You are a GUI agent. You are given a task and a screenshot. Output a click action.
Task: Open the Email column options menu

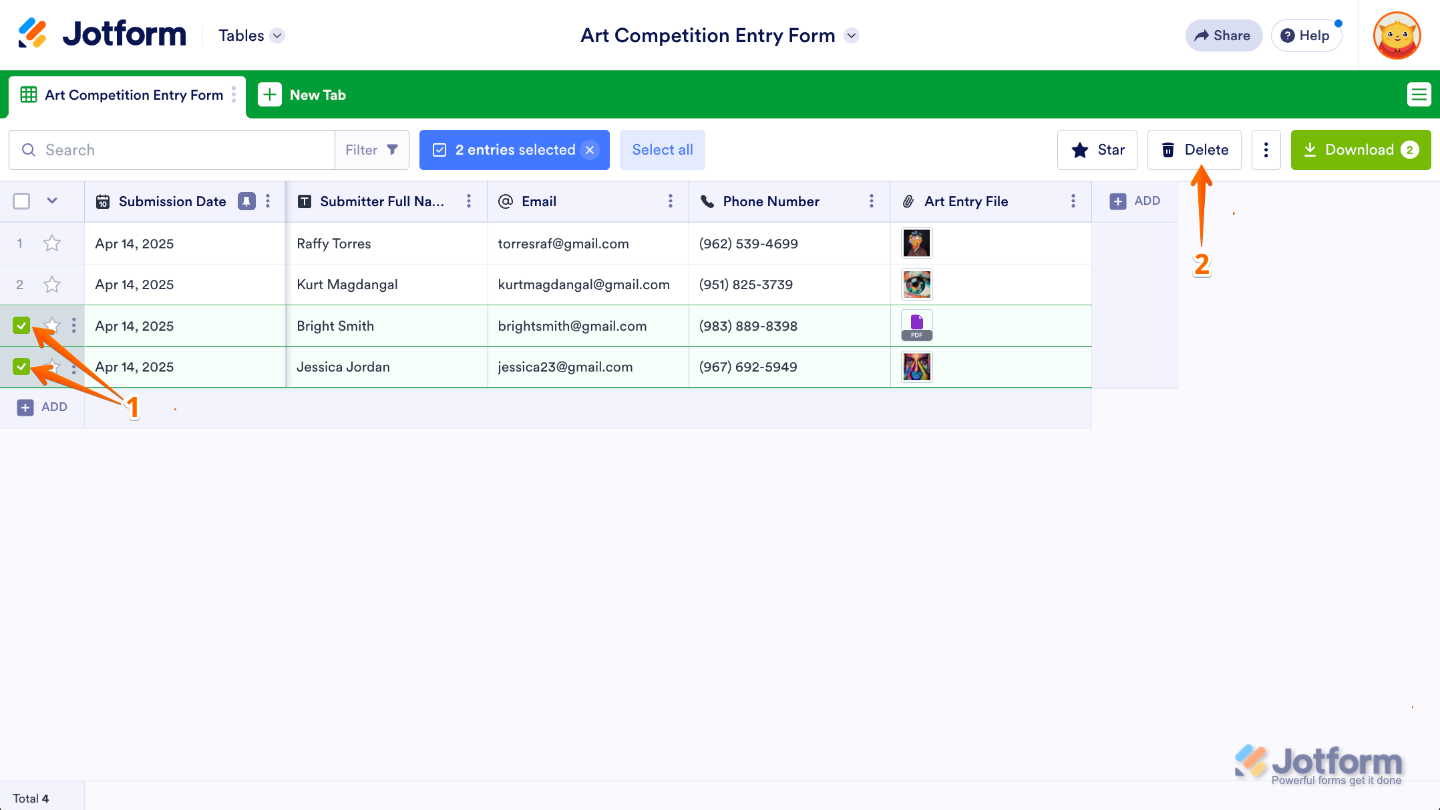click(671, 201)
